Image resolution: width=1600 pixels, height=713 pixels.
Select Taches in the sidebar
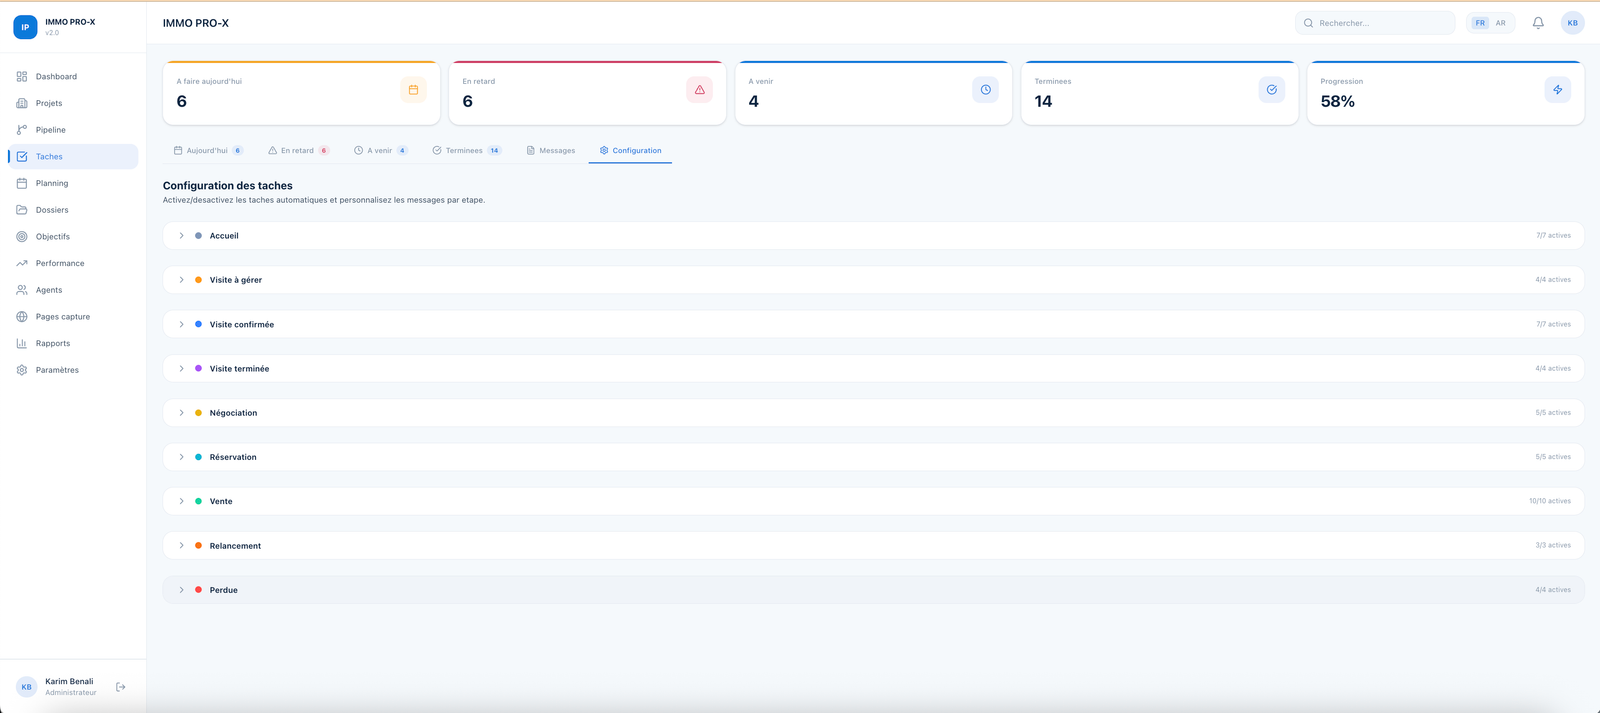[x=72, y=156]
